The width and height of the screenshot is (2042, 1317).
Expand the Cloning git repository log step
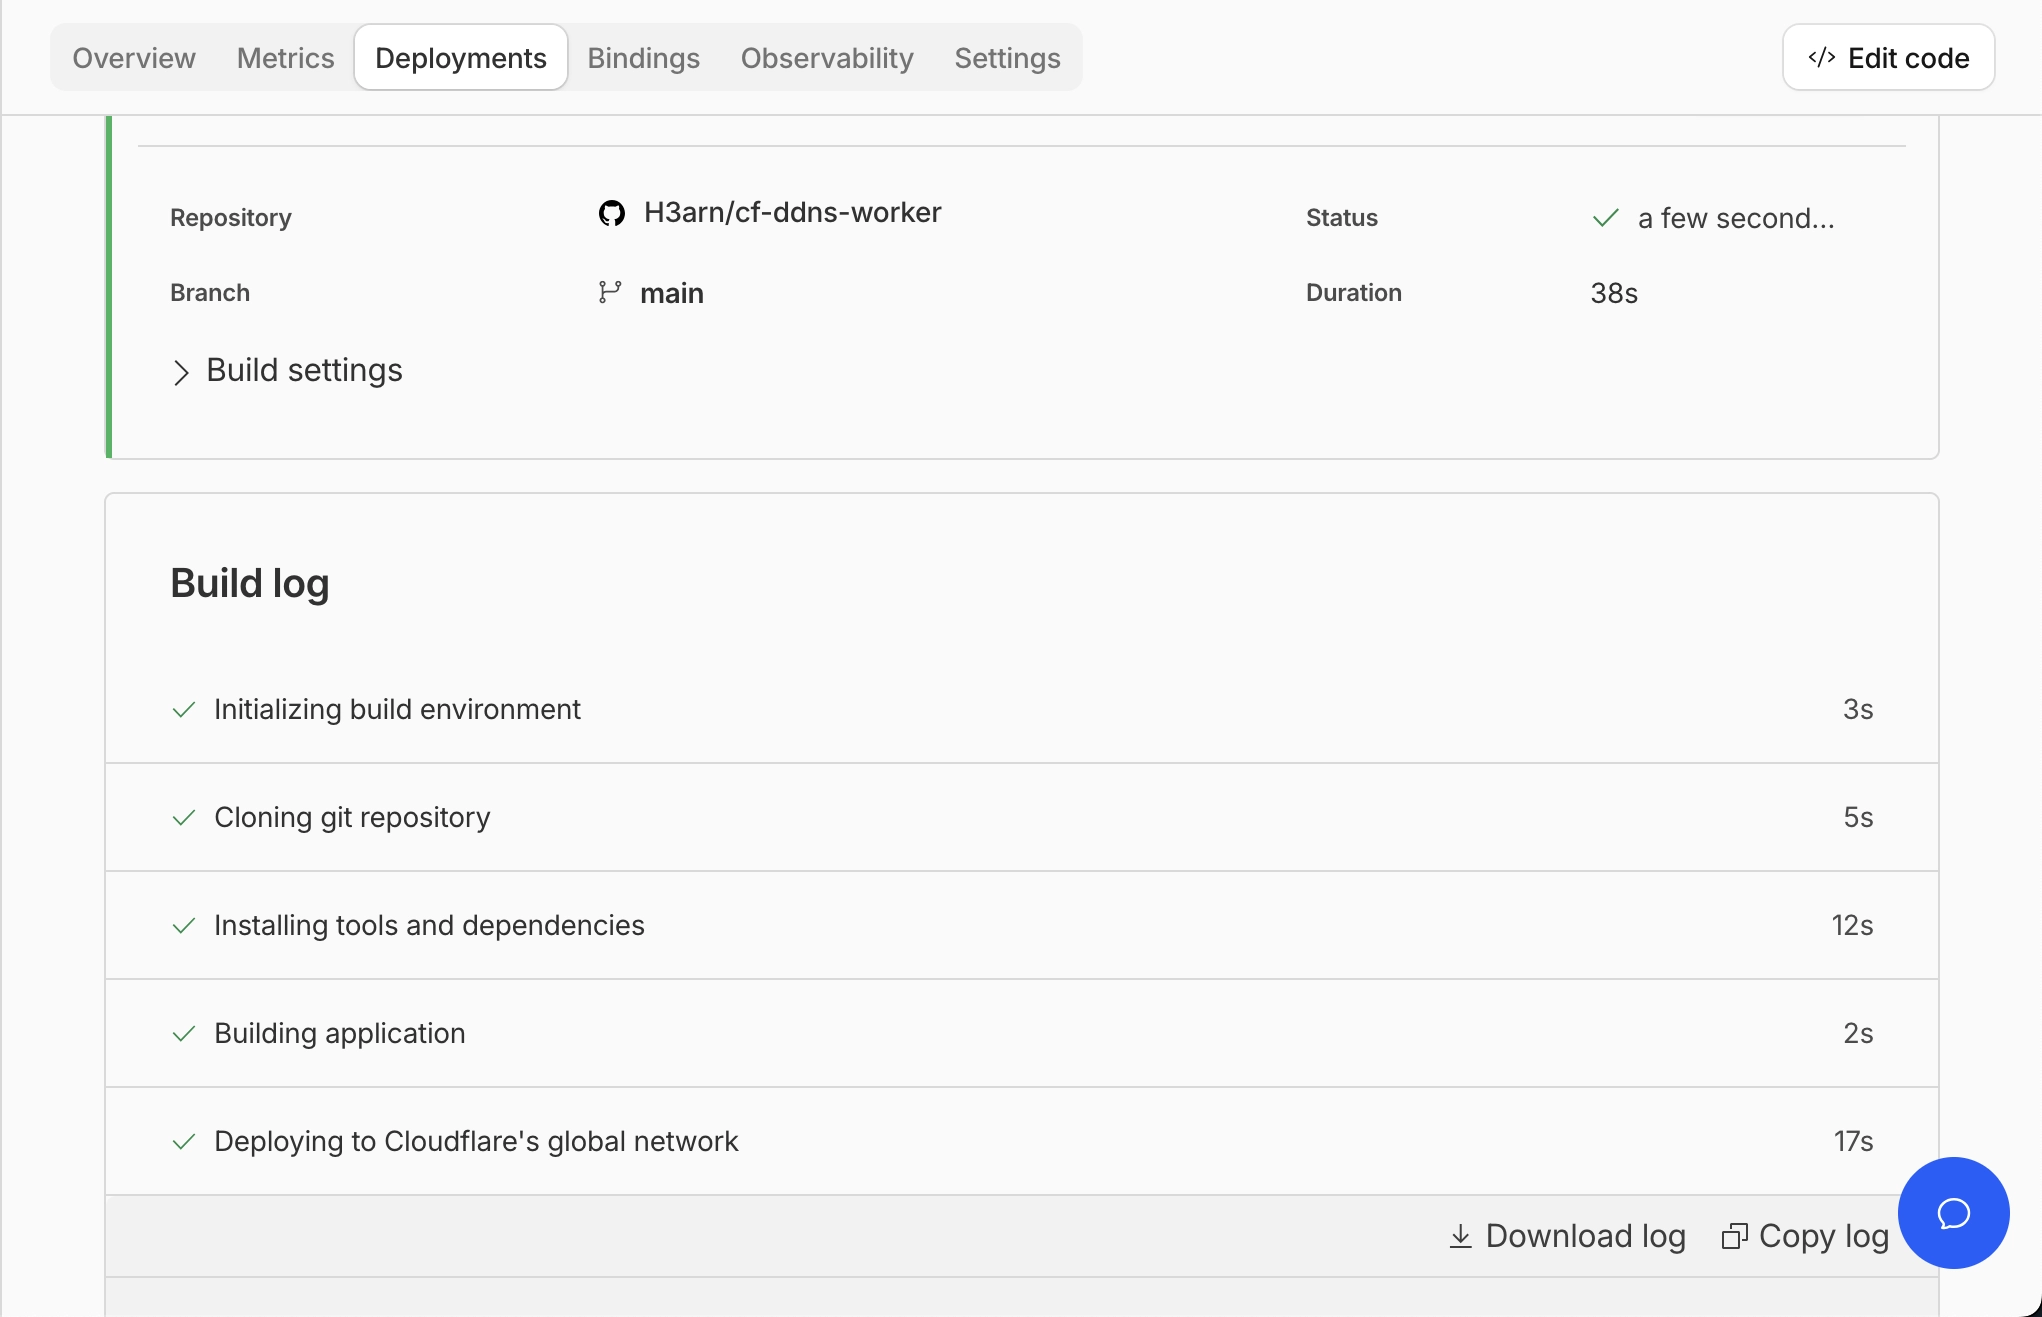(352, 817)
